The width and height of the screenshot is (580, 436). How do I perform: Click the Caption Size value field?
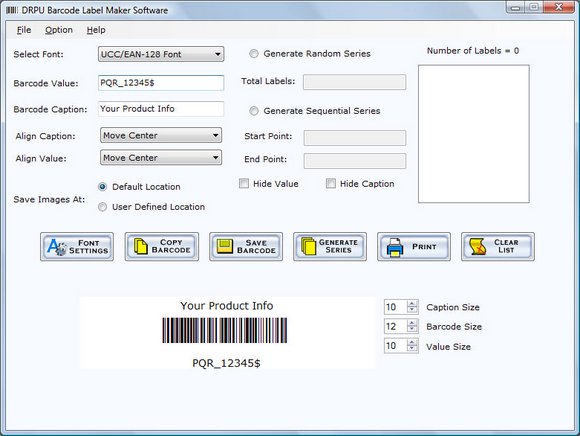[x=395, y=307]
